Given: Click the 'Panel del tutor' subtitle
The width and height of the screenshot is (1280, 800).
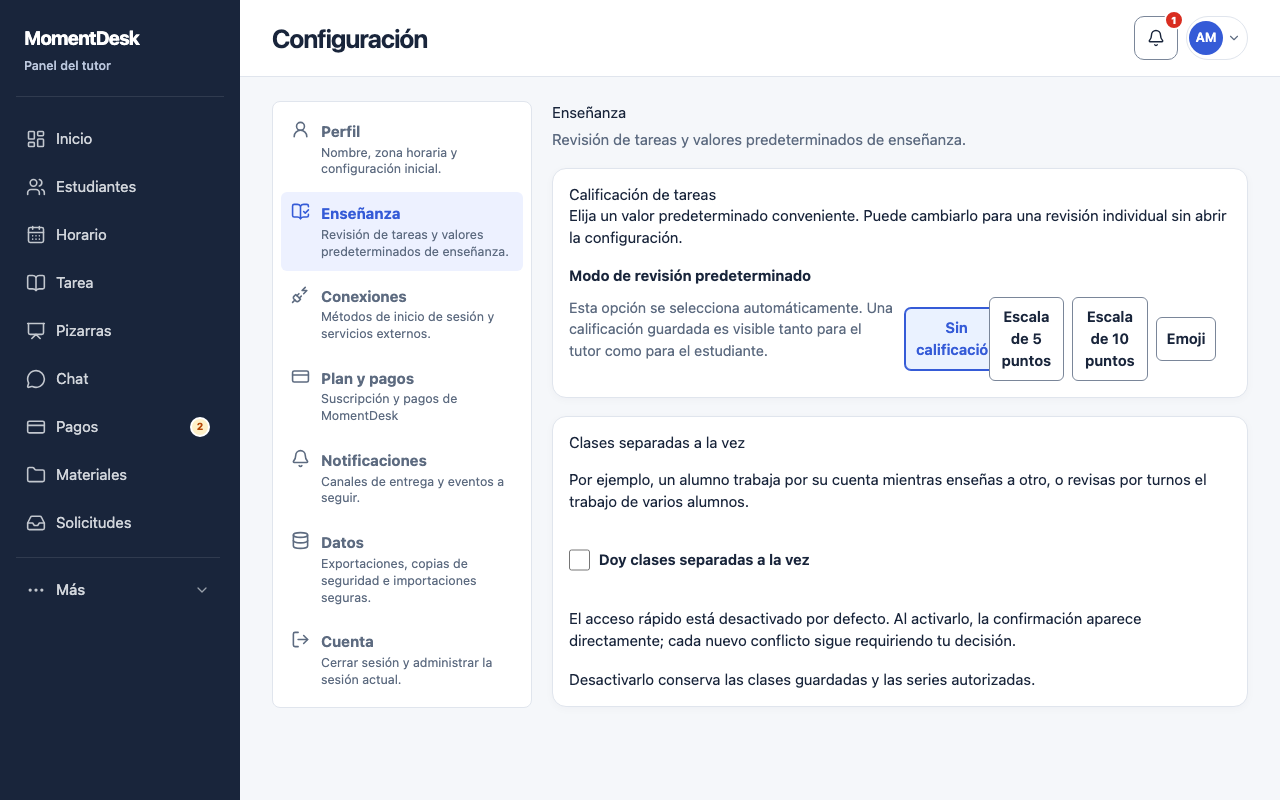Looking at the screenshot, I should [67, 66].
